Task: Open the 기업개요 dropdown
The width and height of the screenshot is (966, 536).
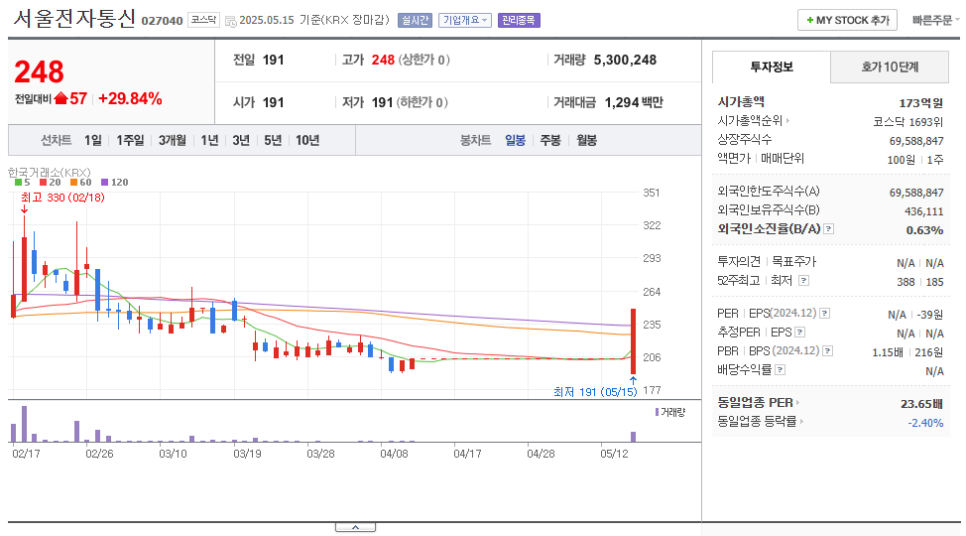Action: point(465,20)
